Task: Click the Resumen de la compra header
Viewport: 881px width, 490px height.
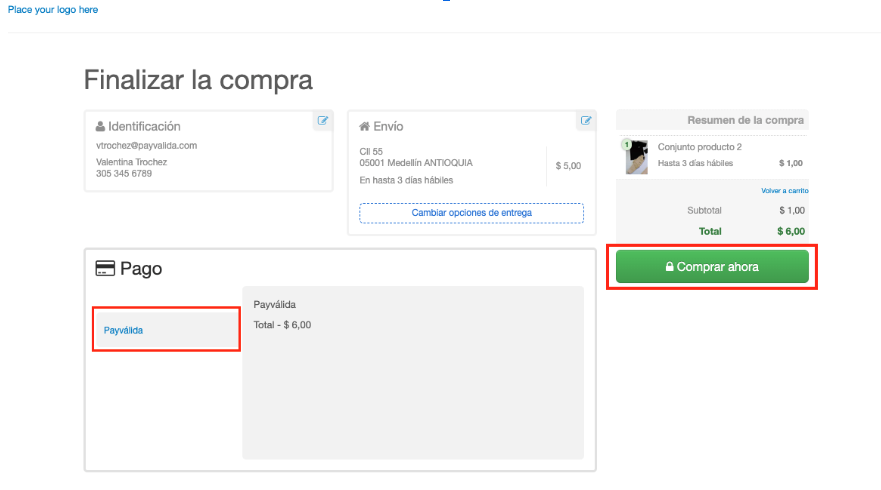Action: coord(745,120)
